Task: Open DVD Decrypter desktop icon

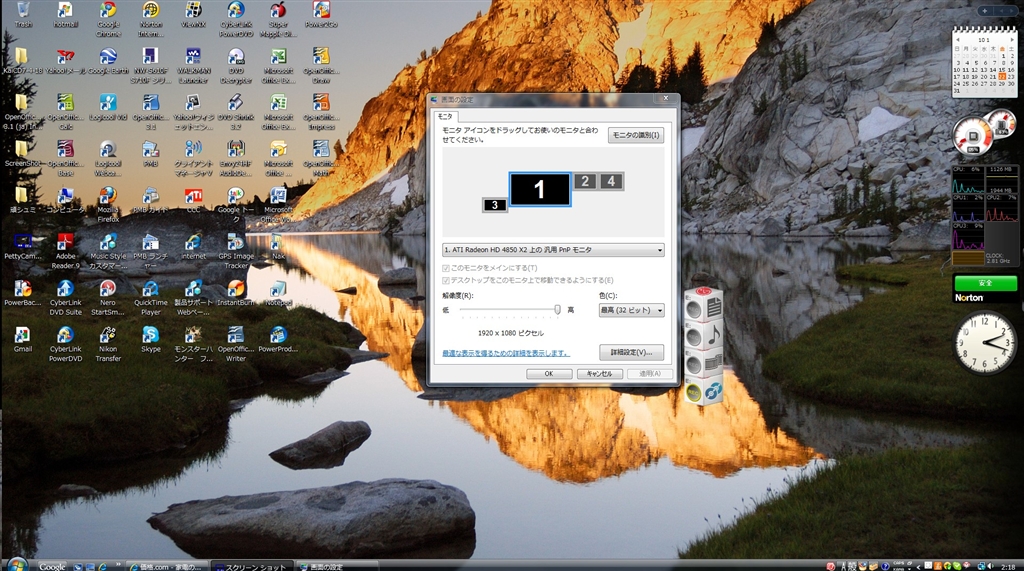Action: 236,65
